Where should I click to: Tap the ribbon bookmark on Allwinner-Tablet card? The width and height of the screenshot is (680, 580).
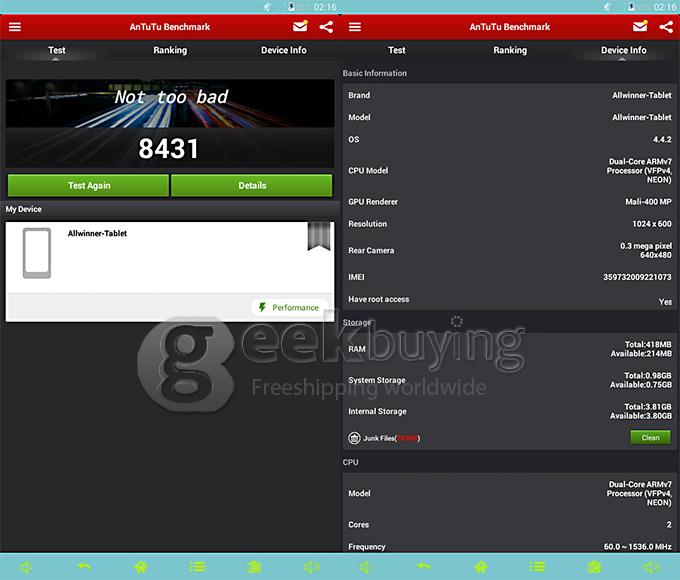[319, 236]
